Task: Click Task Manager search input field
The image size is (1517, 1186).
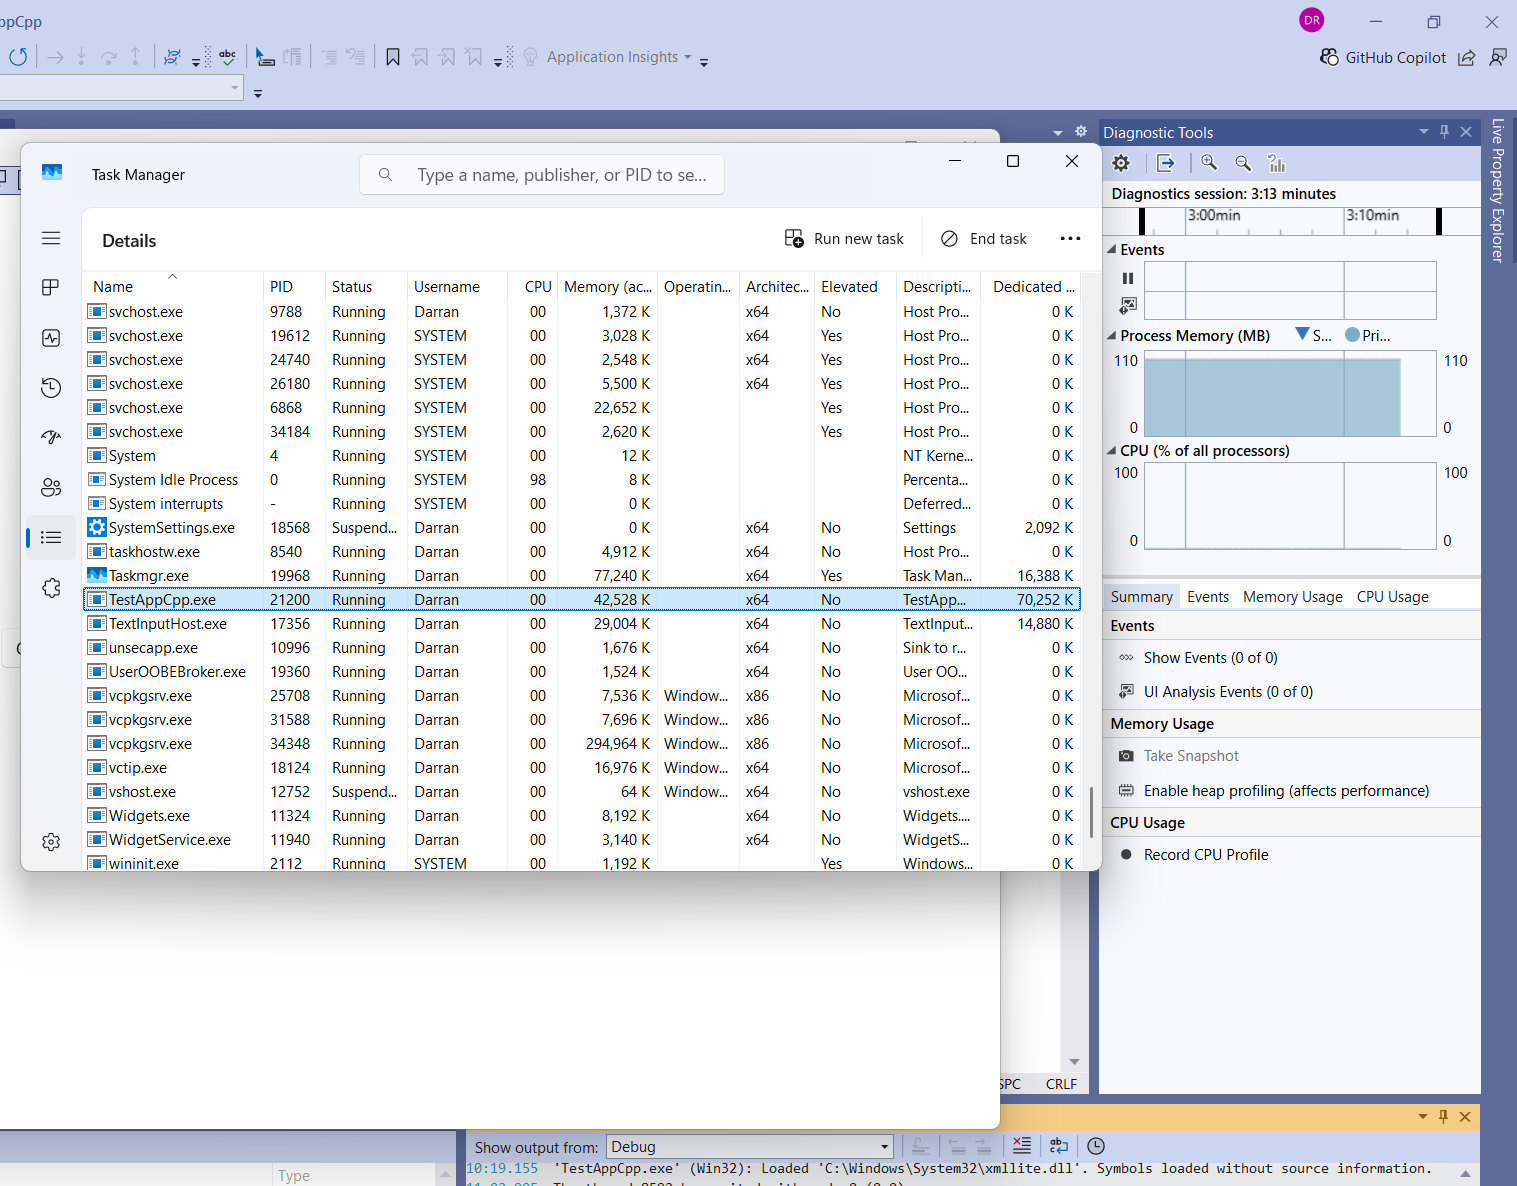Action: 542,175
